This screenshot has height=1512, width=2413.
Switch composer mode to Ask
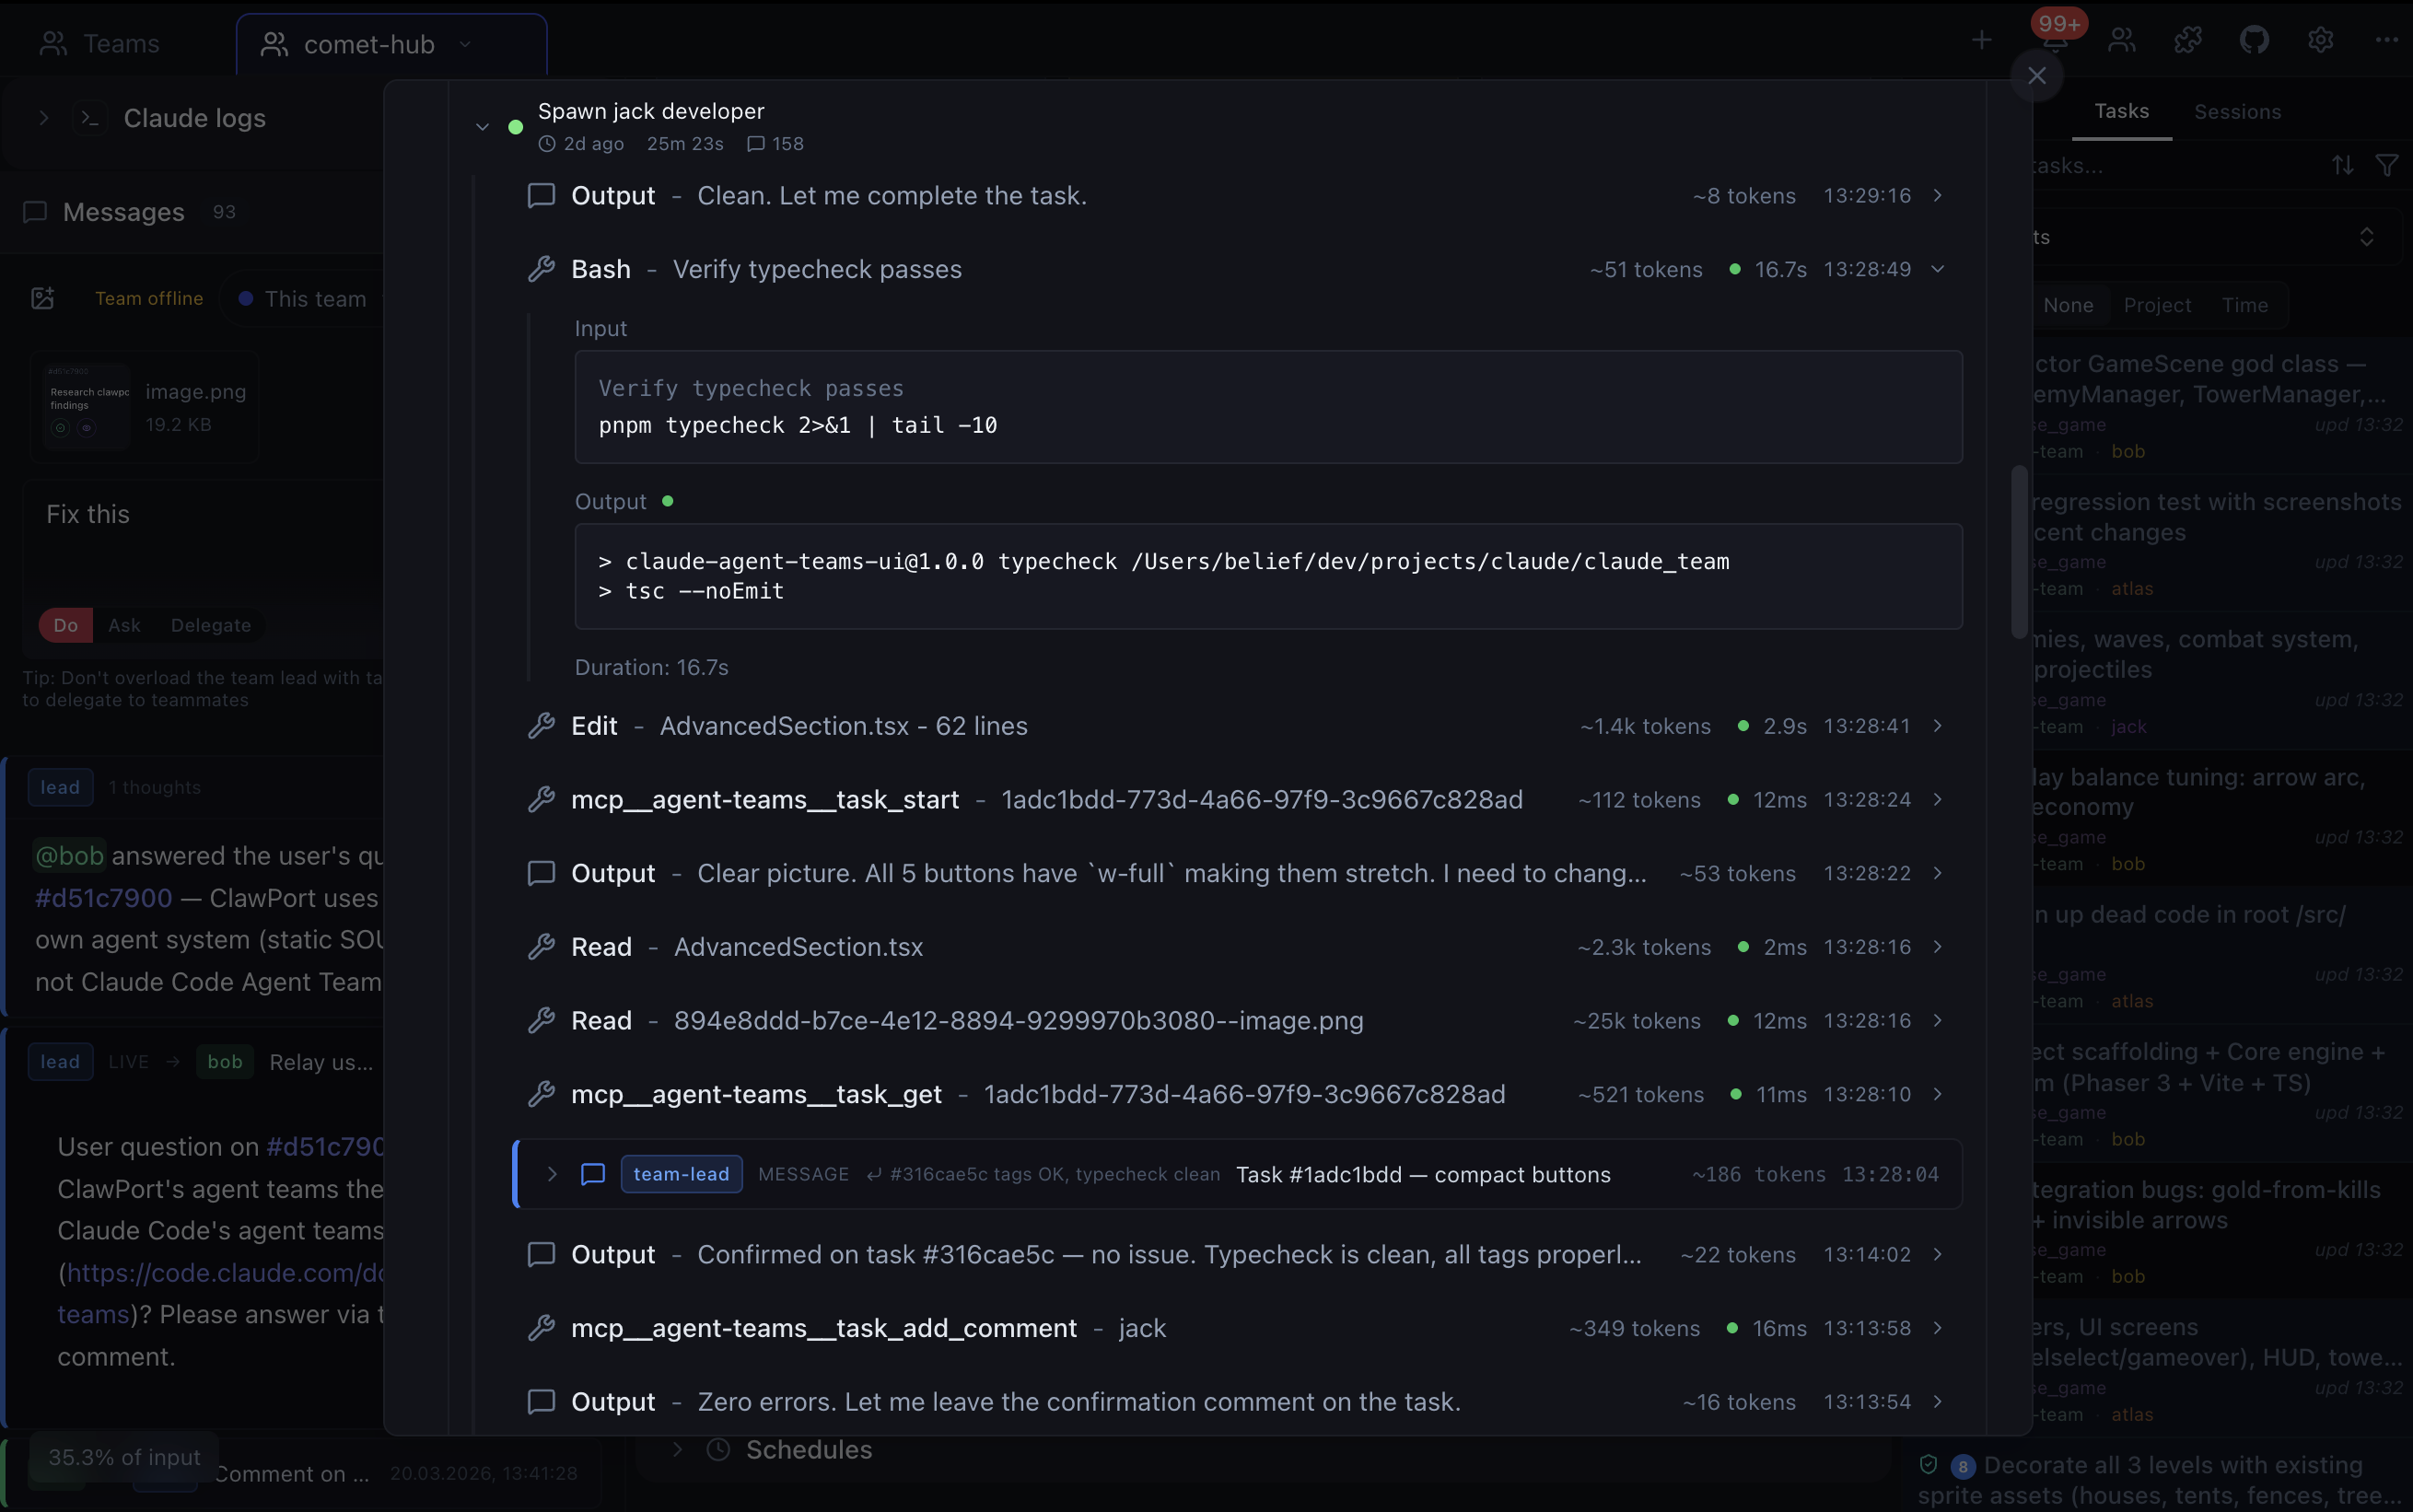(124, 625)
